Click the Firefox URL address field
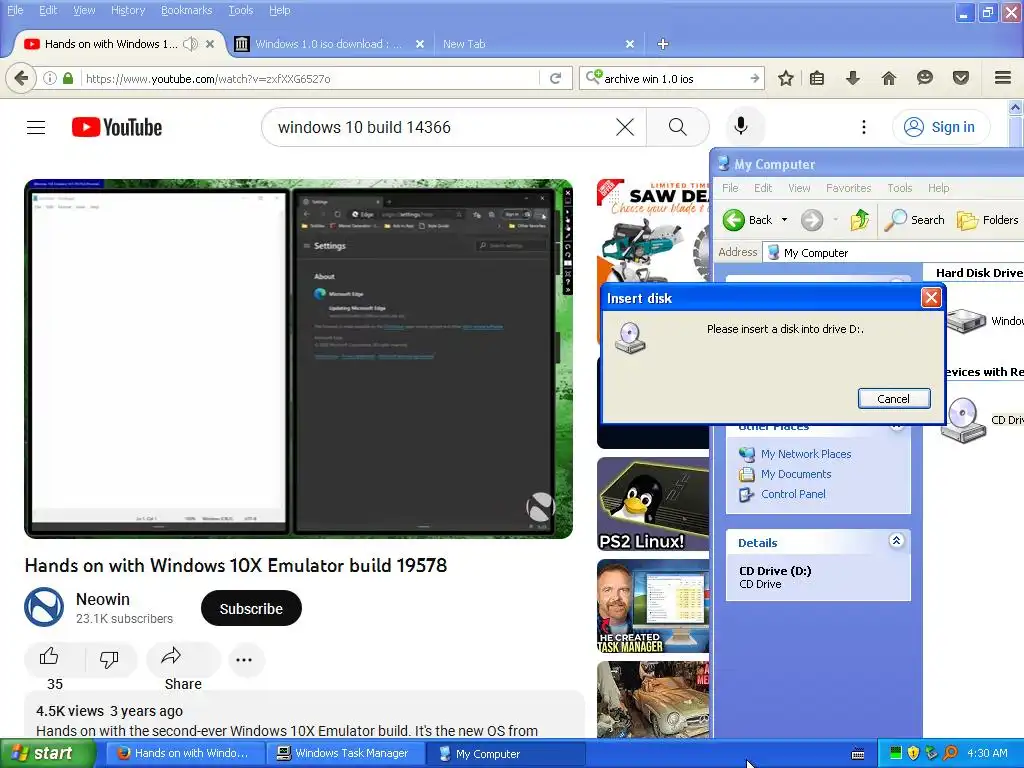 310,78
